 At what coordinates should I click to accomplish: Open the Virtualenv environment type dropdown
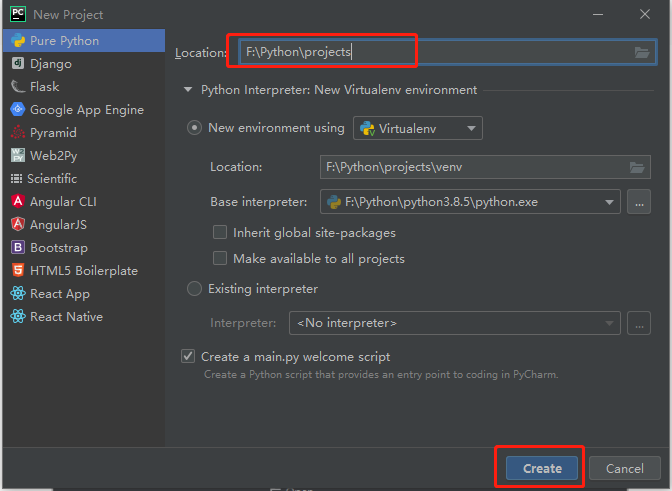coord(418,128)
